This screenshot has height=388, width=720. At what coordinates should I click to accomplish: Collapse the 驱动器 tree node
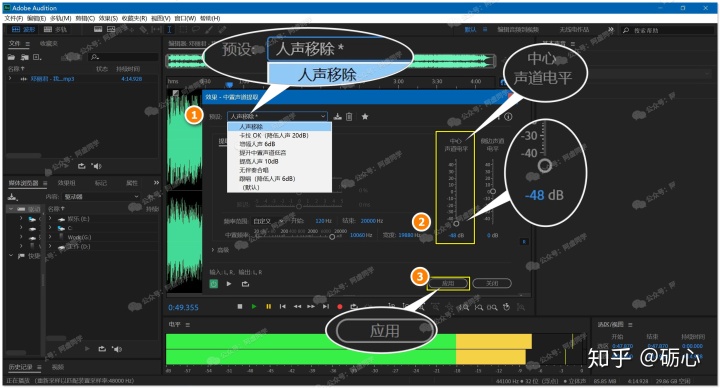coord(11,209)
